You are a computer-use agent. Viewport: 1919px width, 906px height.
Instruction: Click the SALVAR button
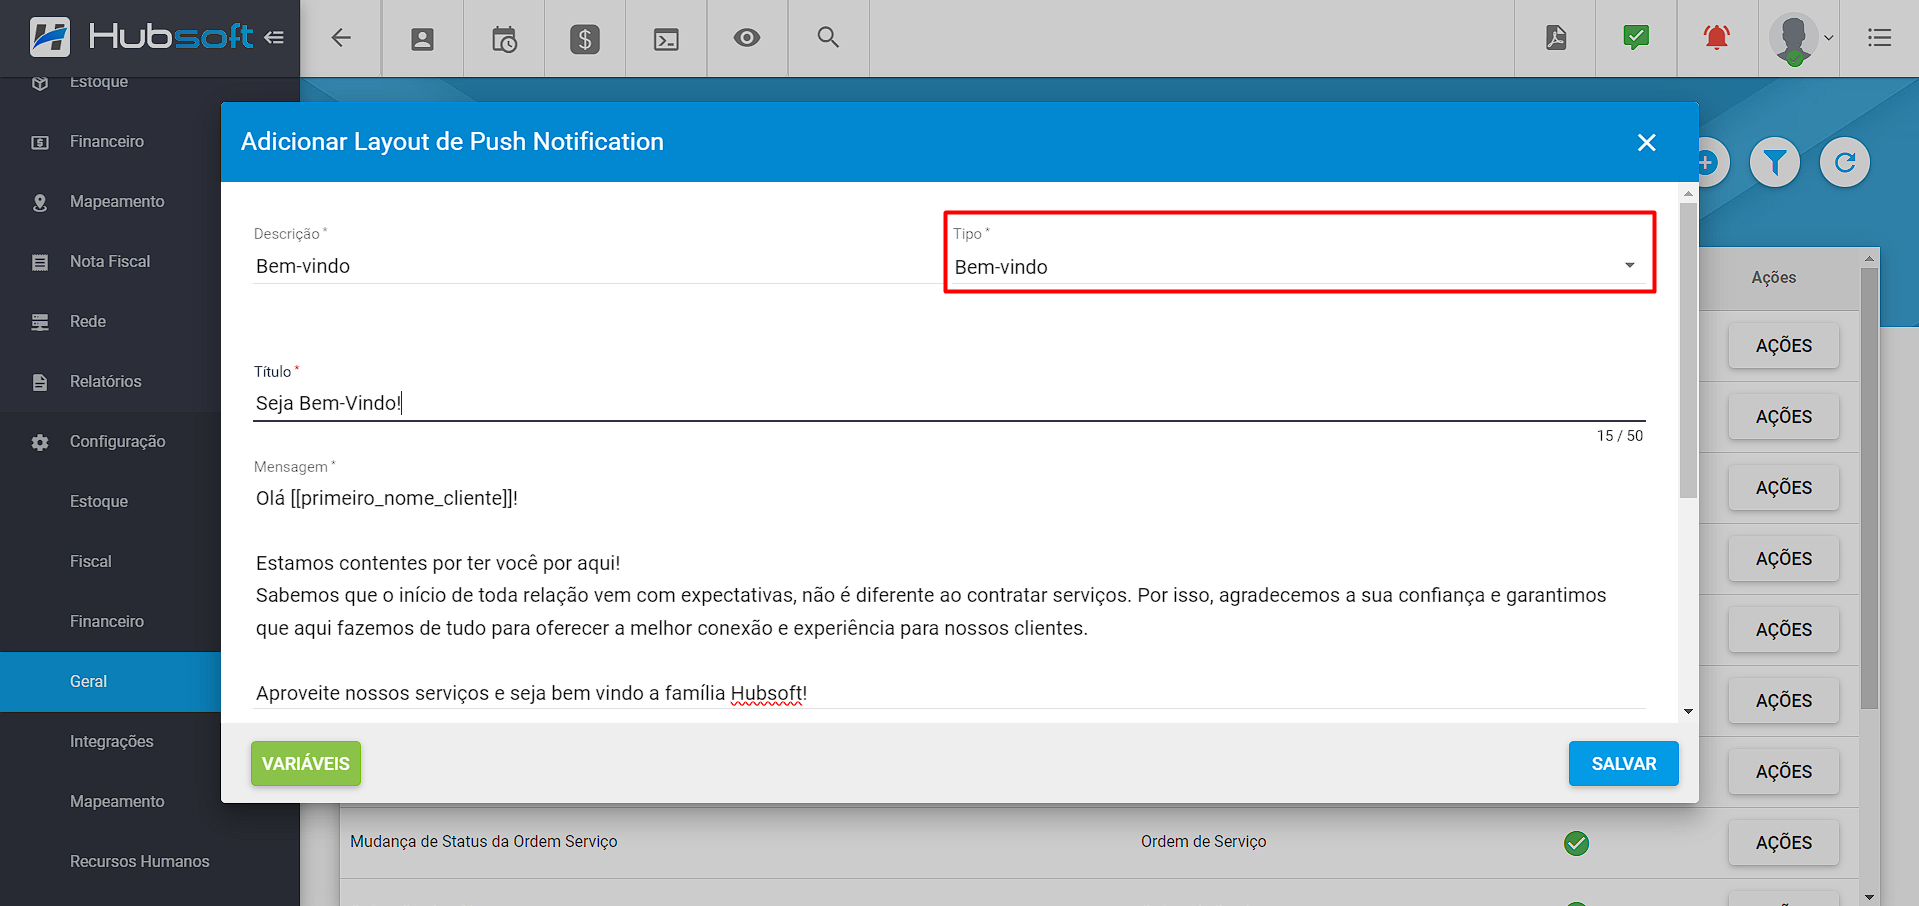(1624, 763)
